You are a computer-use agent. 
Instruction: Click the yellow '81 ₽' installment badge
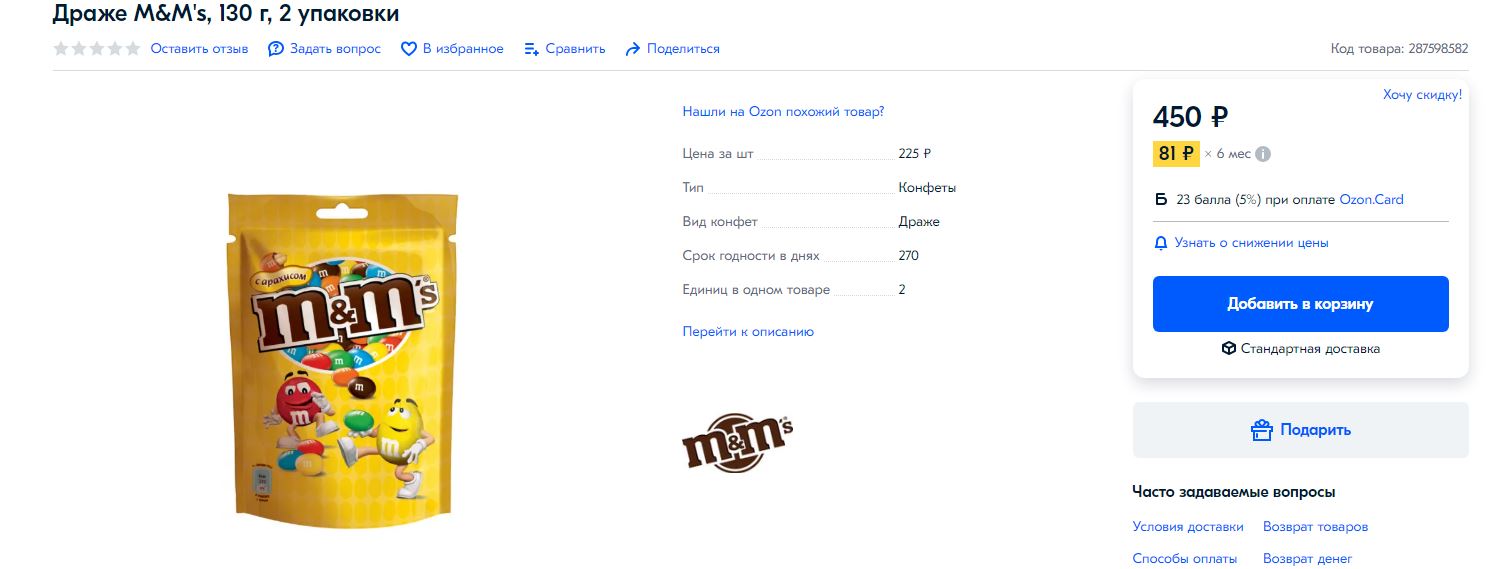click(1176, 153)
